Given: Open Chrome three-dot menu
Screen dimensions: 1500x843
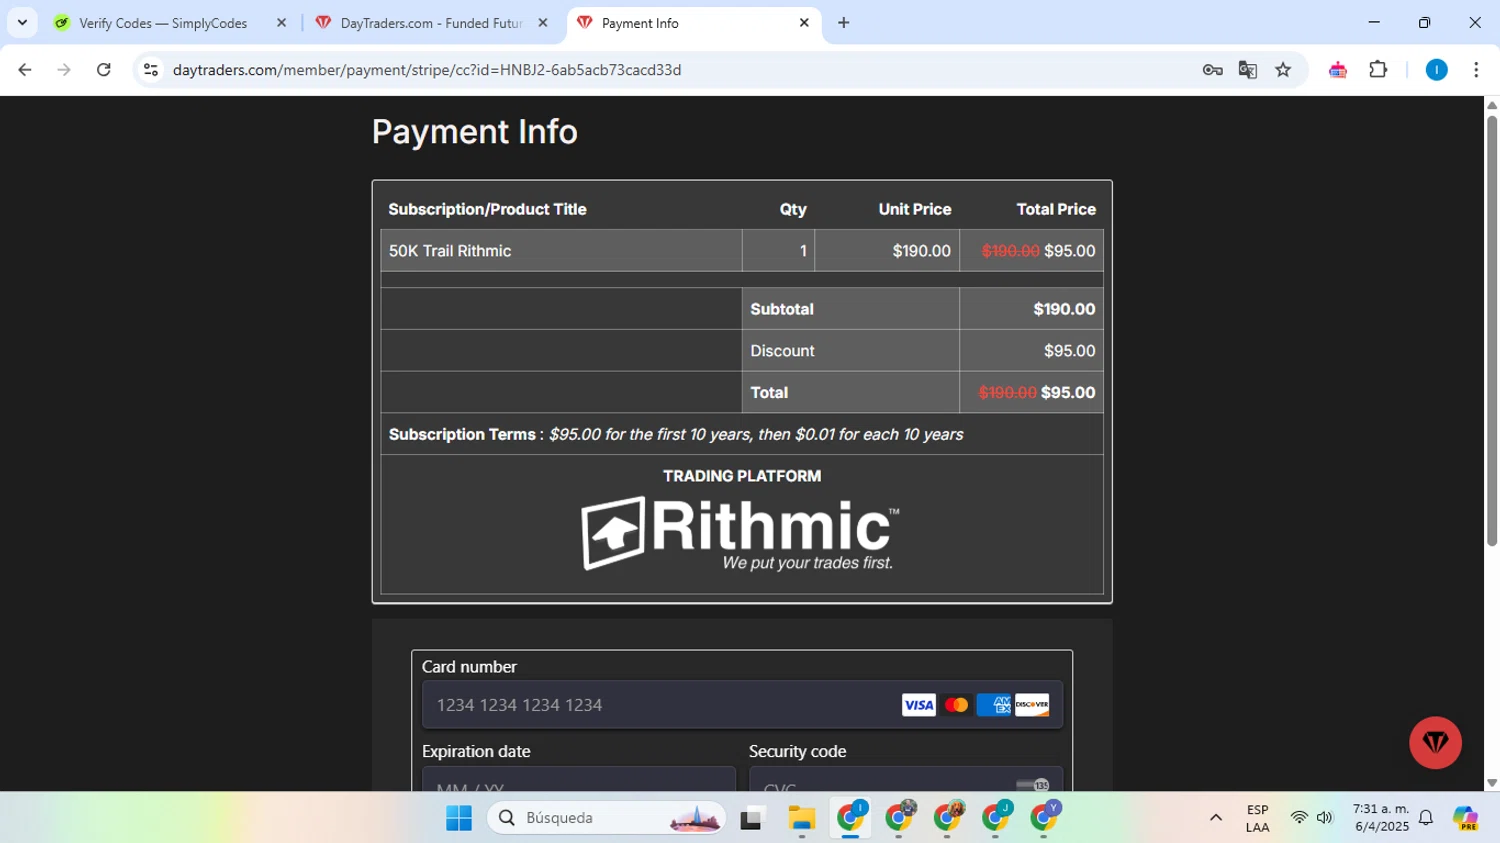Looking at the screenshot, I should click(1476, 70).
